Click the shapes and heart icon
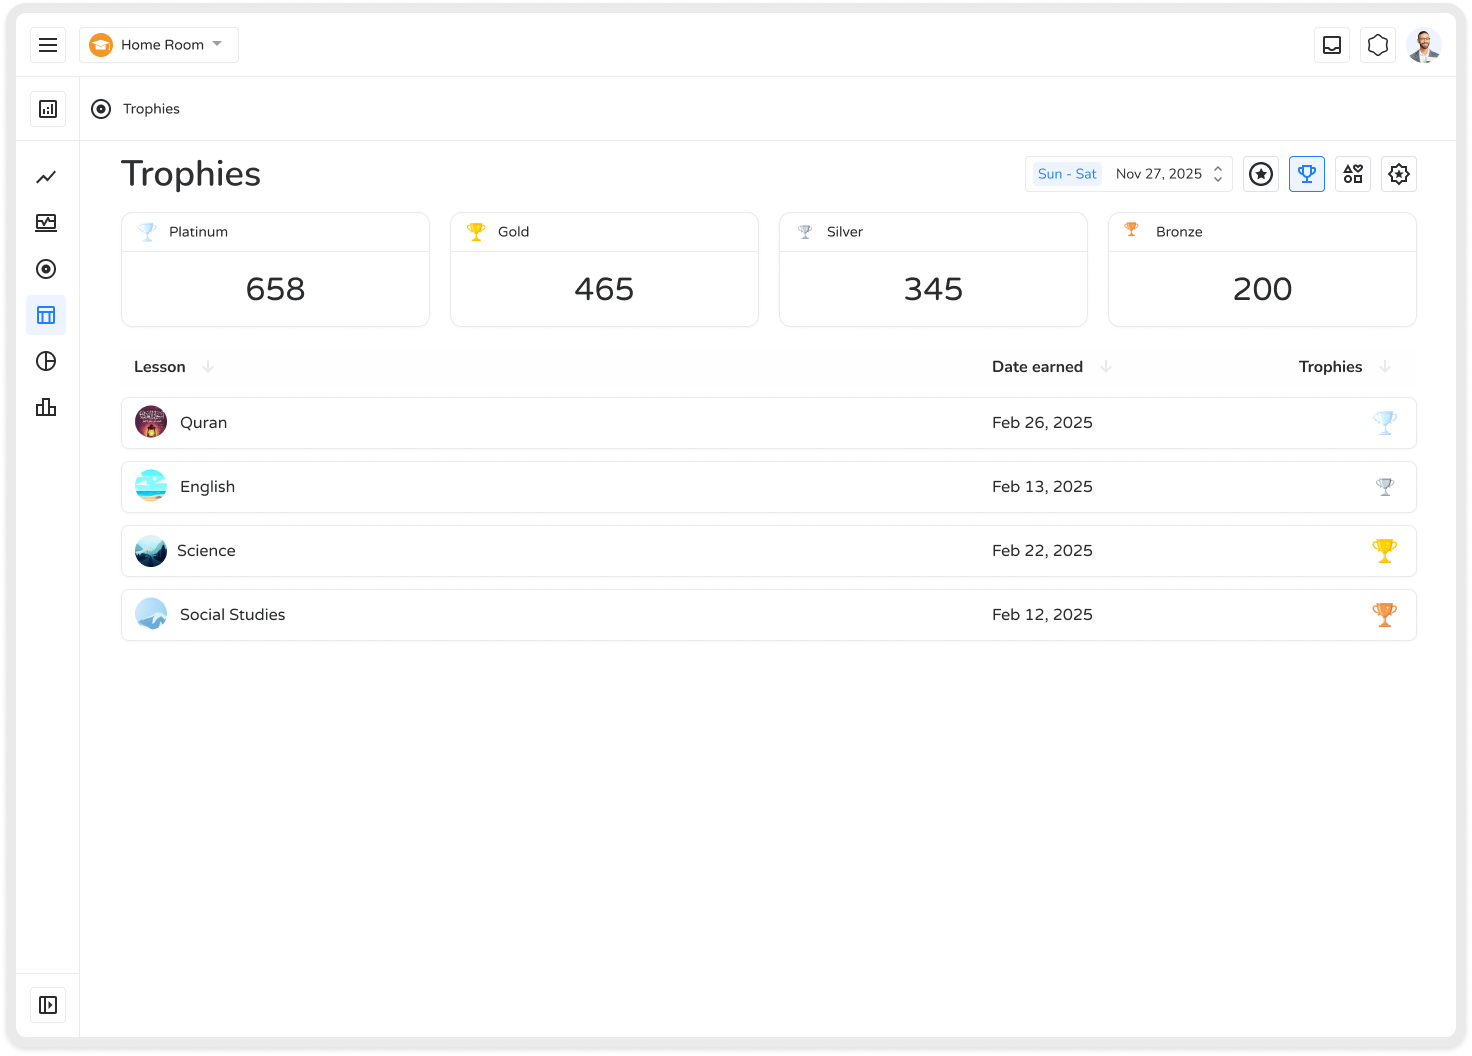1472x1056 pixels. 1353,174
